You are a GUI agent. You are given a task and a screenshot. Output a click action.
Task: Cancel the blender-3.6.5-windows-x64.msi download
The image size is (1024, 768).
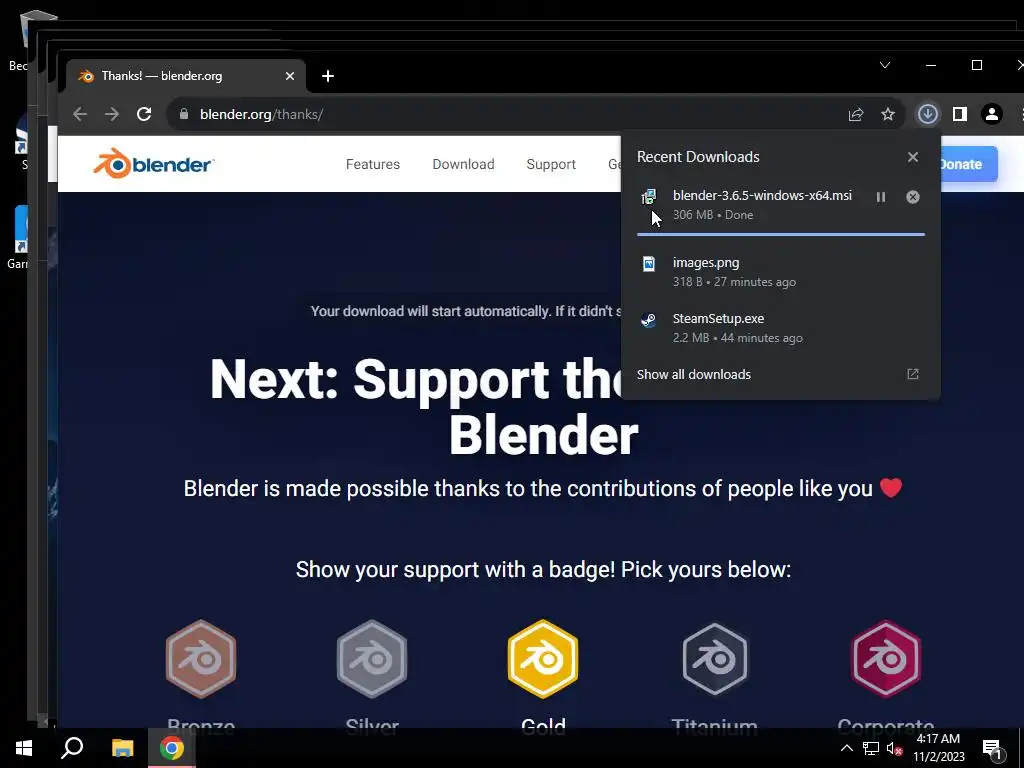913,197
